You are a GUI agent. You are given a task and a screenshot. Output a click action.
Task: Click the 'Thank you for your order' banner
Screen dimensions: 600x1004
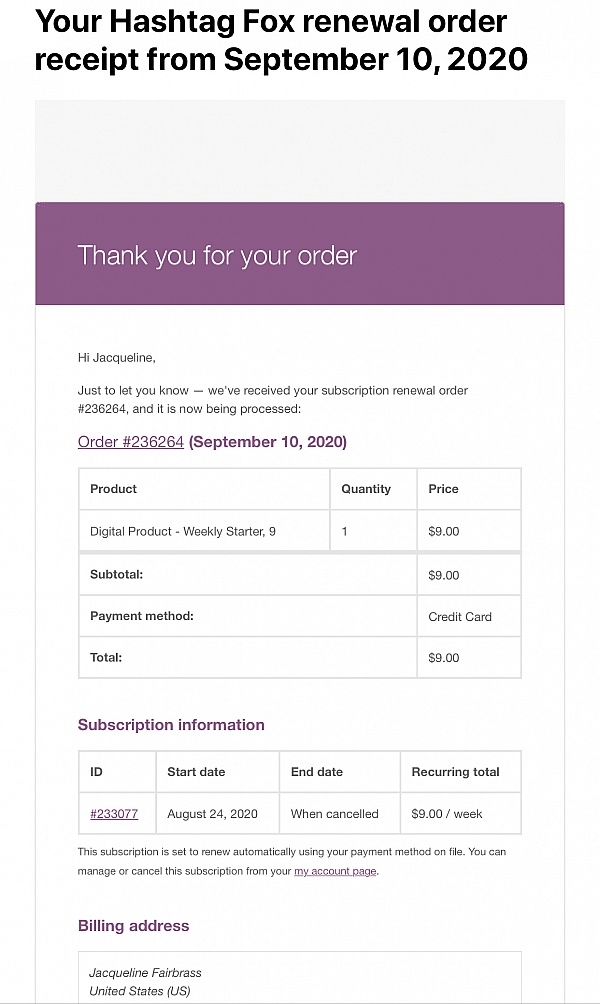[217, 255]
